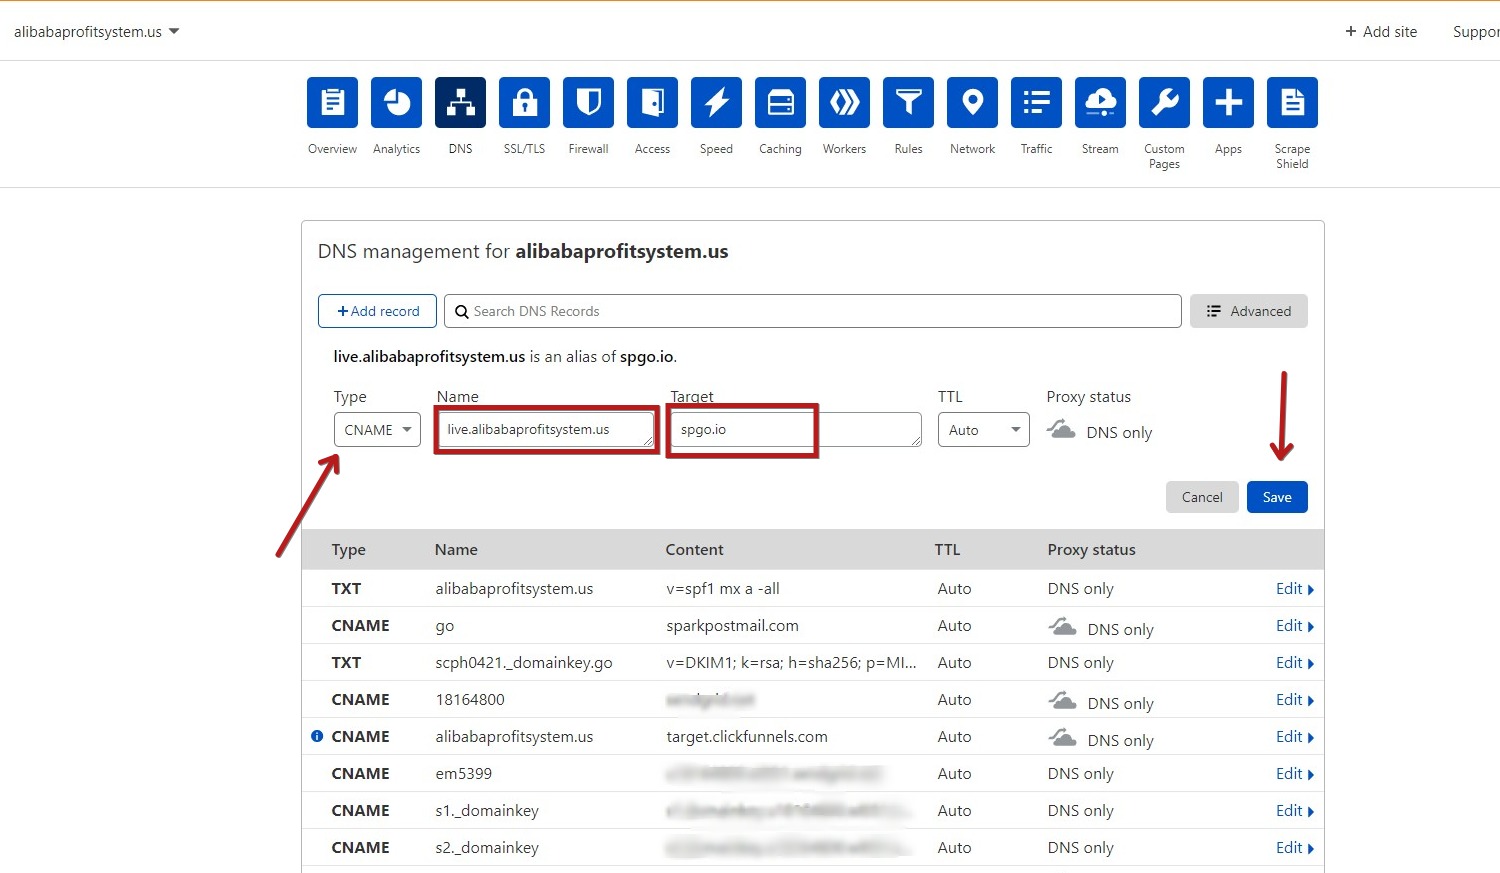Screen dimensions: 1500x873
Task: Open the Network location pin icon
Action: [972, 102]
